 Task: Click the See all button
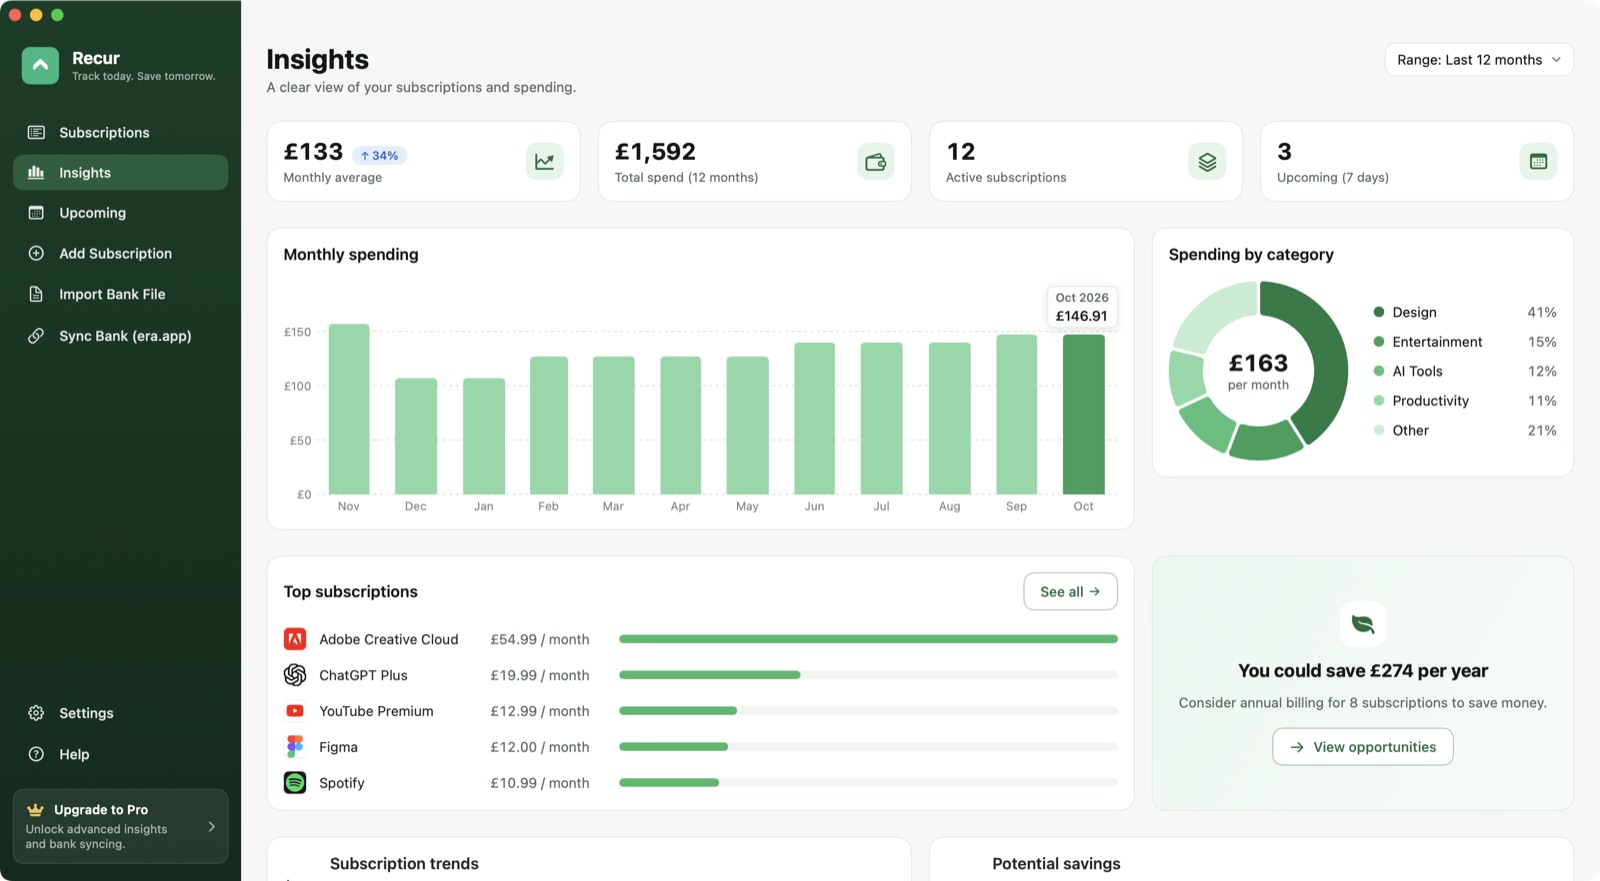[1070, 592]
